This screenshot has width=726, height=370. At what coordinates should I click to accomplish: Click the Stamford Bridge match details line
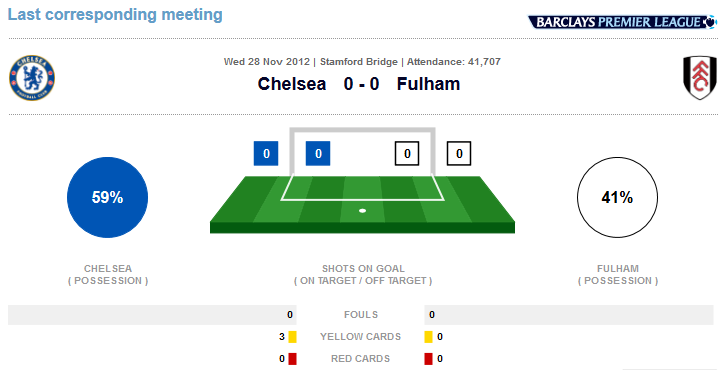click(x=362, y=62)
